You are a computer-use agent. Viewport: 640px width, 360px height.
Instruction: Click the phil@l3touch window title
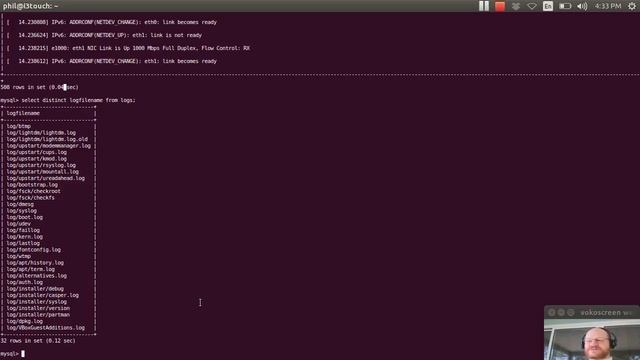point(30,6)
